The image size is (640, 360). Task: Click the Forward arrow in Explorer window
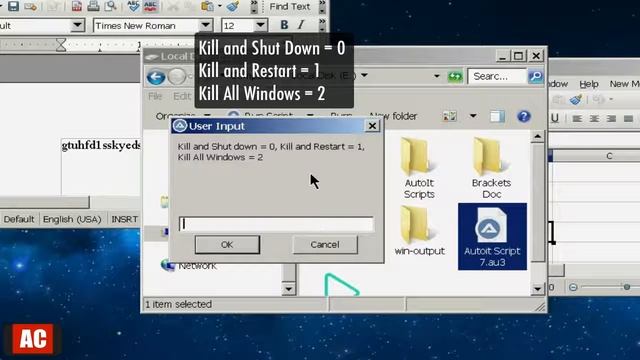tap(177, 77)
